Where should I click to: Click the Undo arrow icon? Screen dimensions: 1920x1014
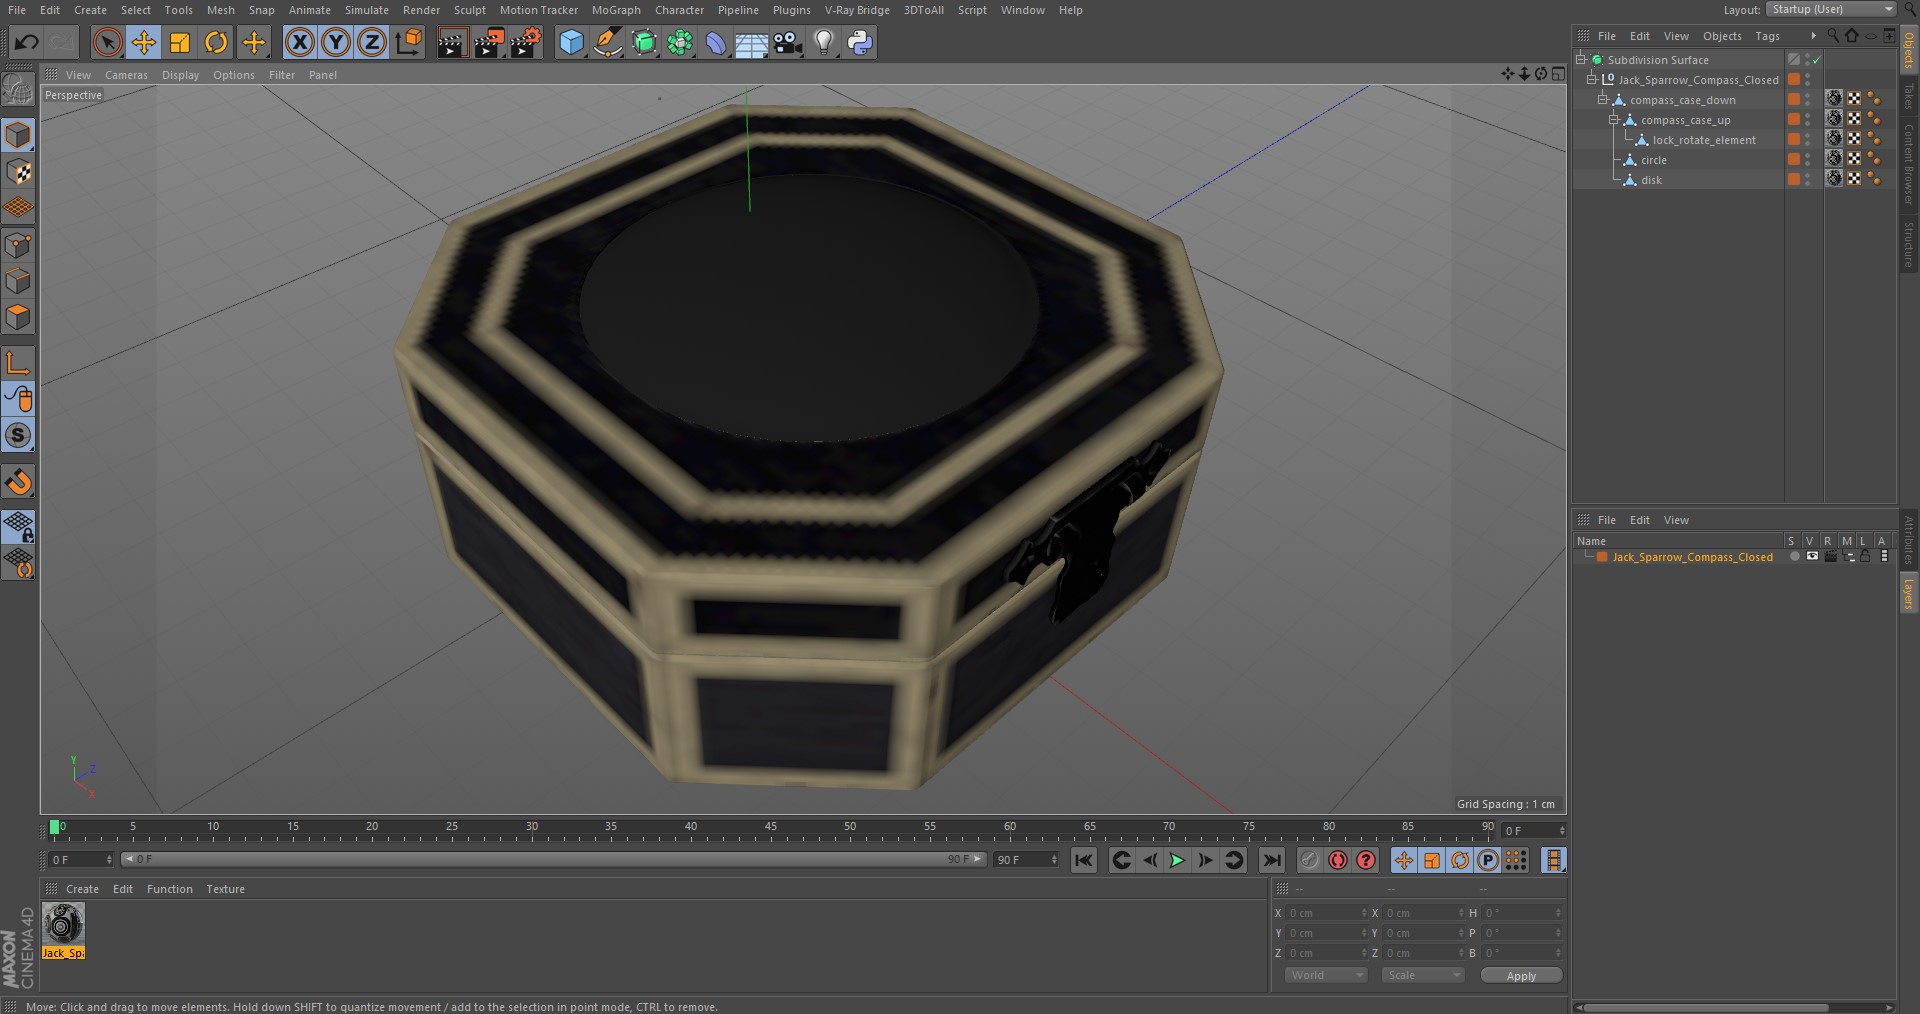click(x=27, y=42)
